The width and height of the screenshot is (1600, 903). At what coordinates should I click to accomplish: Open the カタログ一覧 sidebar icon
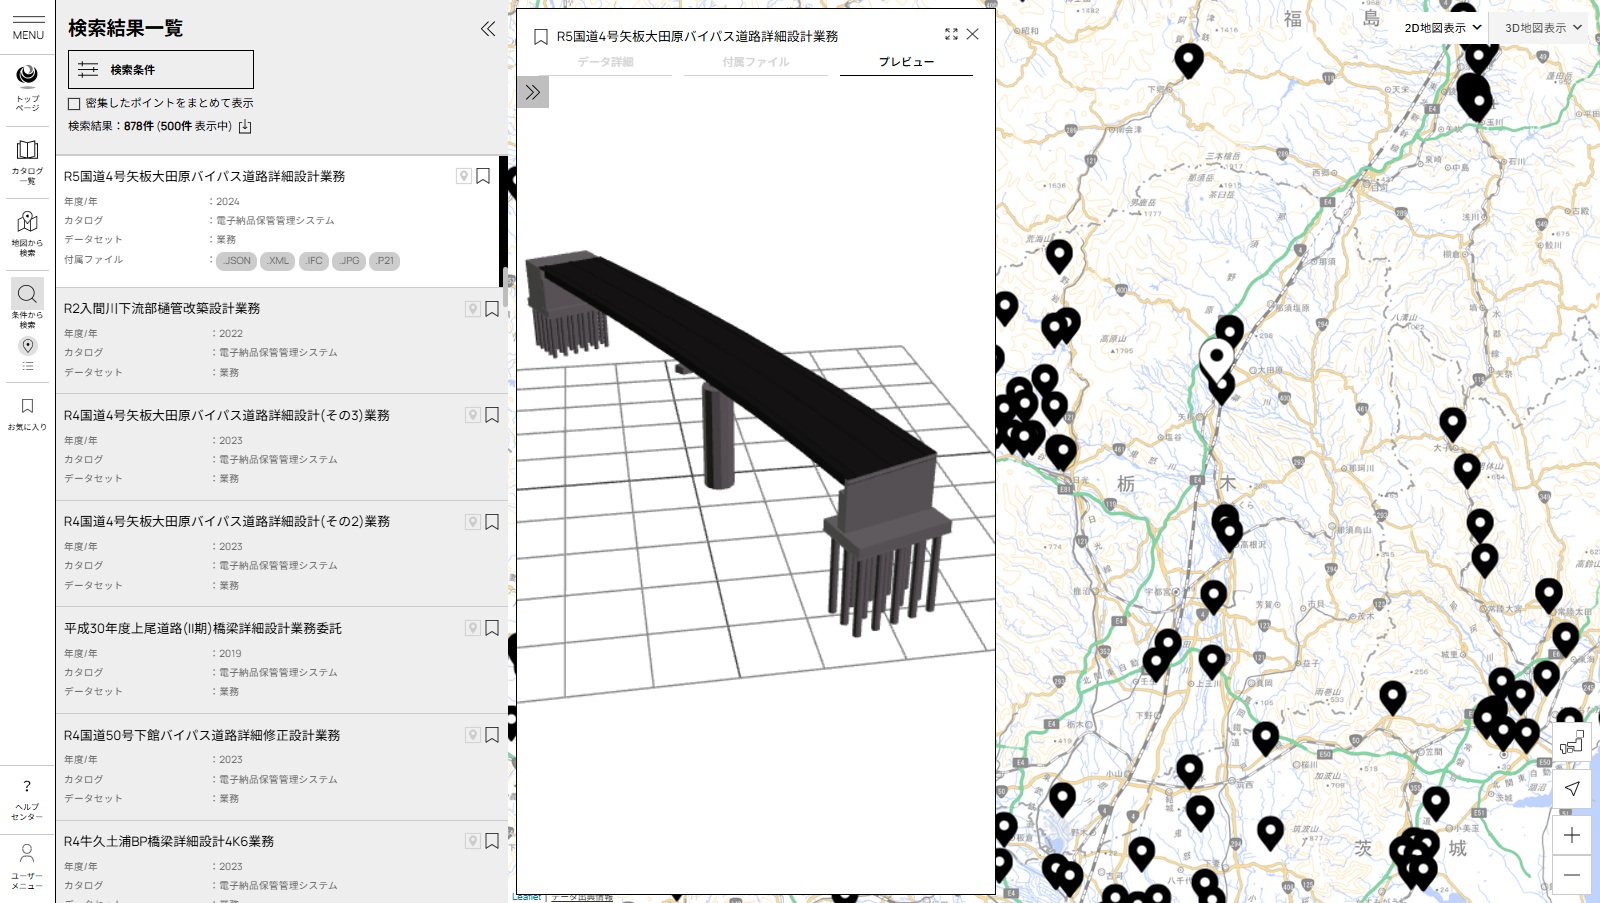point(27,160)
